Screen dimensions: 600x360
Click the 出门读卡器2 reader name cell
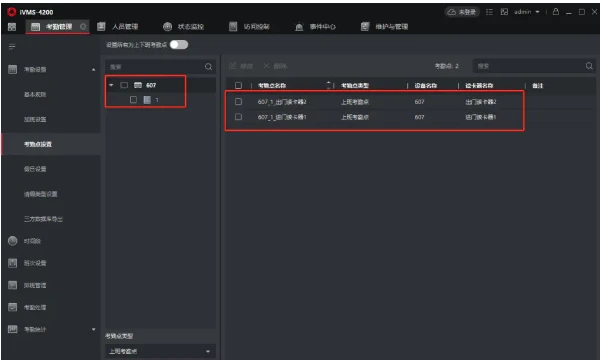481,102
